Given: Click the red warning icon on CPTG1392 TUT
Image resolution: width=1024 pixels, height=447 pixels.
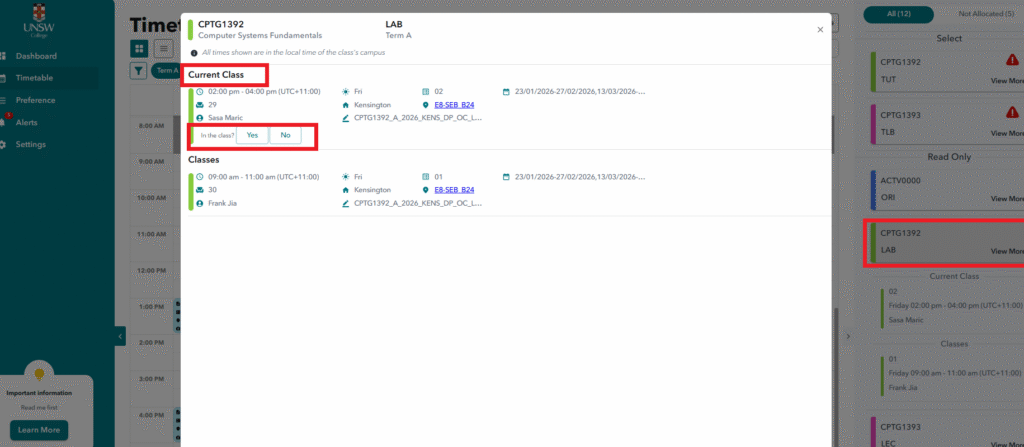Looking at the screenshot, I should pos(1011,58).
